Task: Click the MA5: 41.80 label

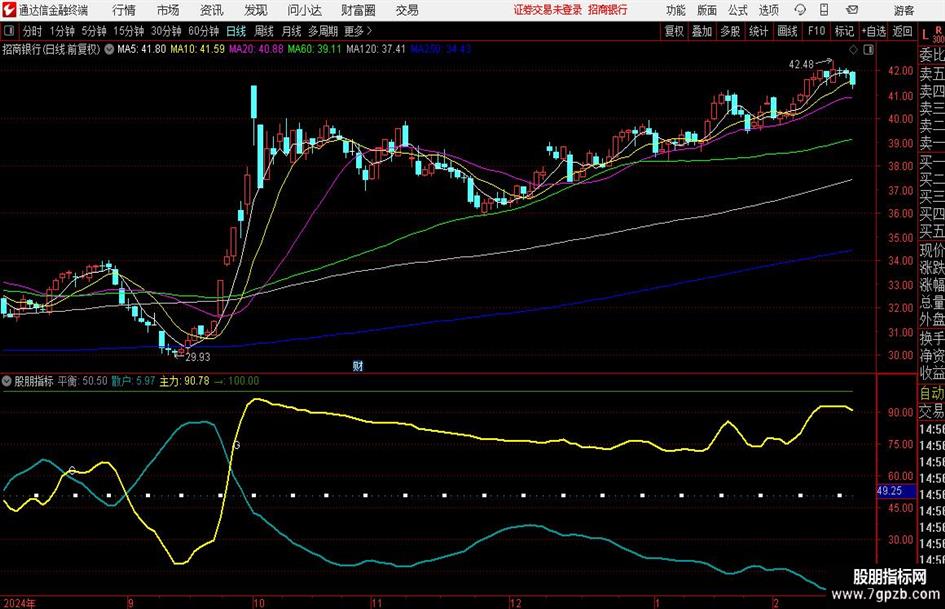Action: click(x=141, y=49)
